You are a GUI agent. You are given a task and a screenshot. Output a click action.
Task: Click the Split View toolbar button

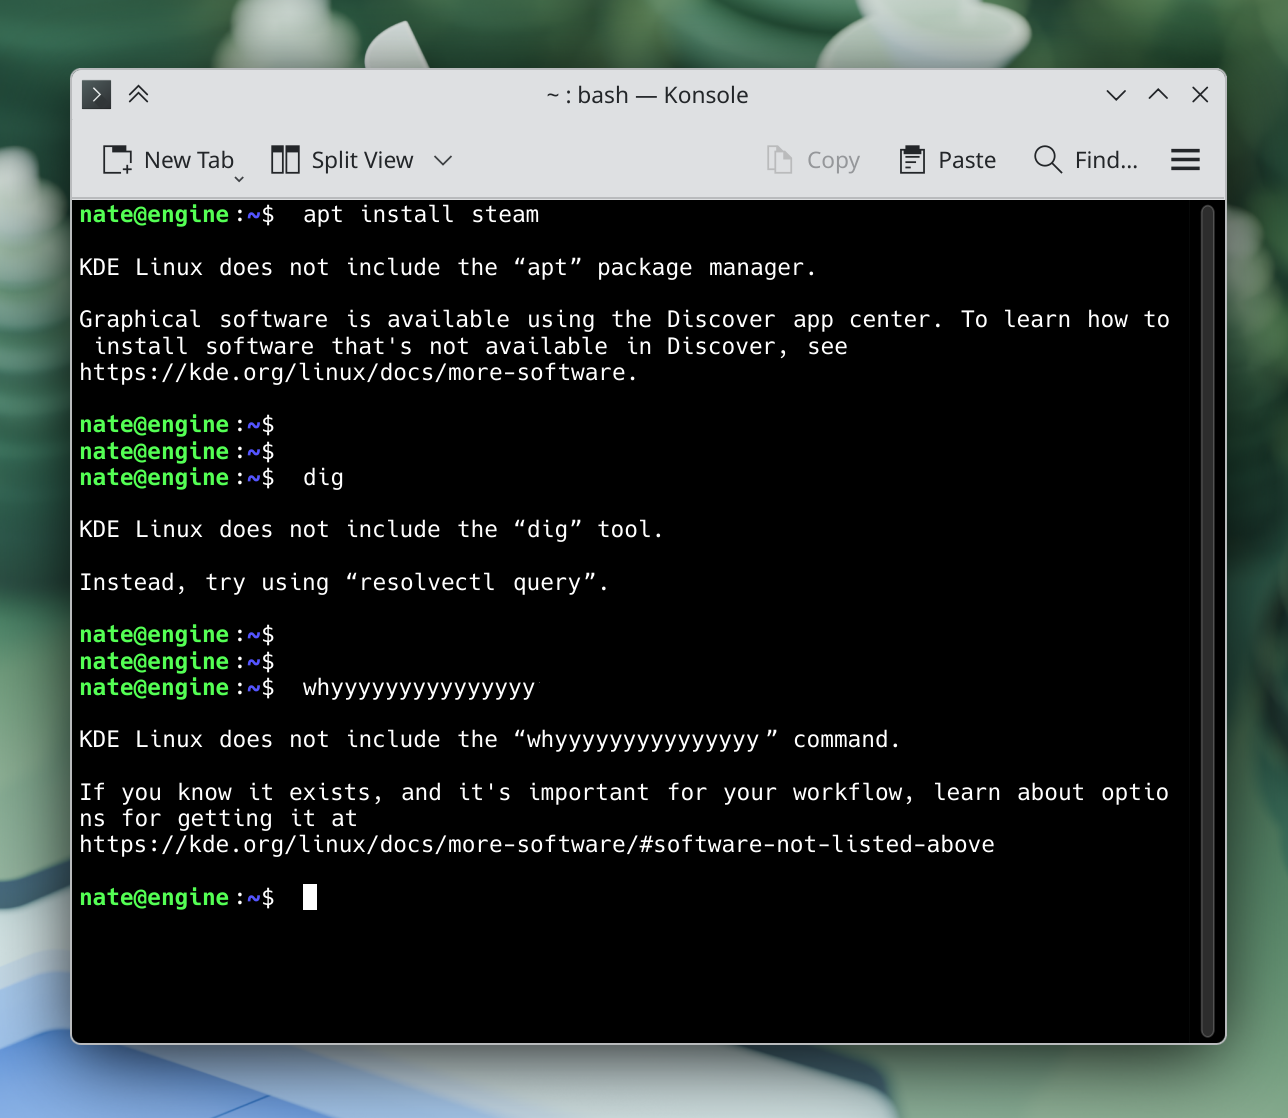click(x=343, y=160)
